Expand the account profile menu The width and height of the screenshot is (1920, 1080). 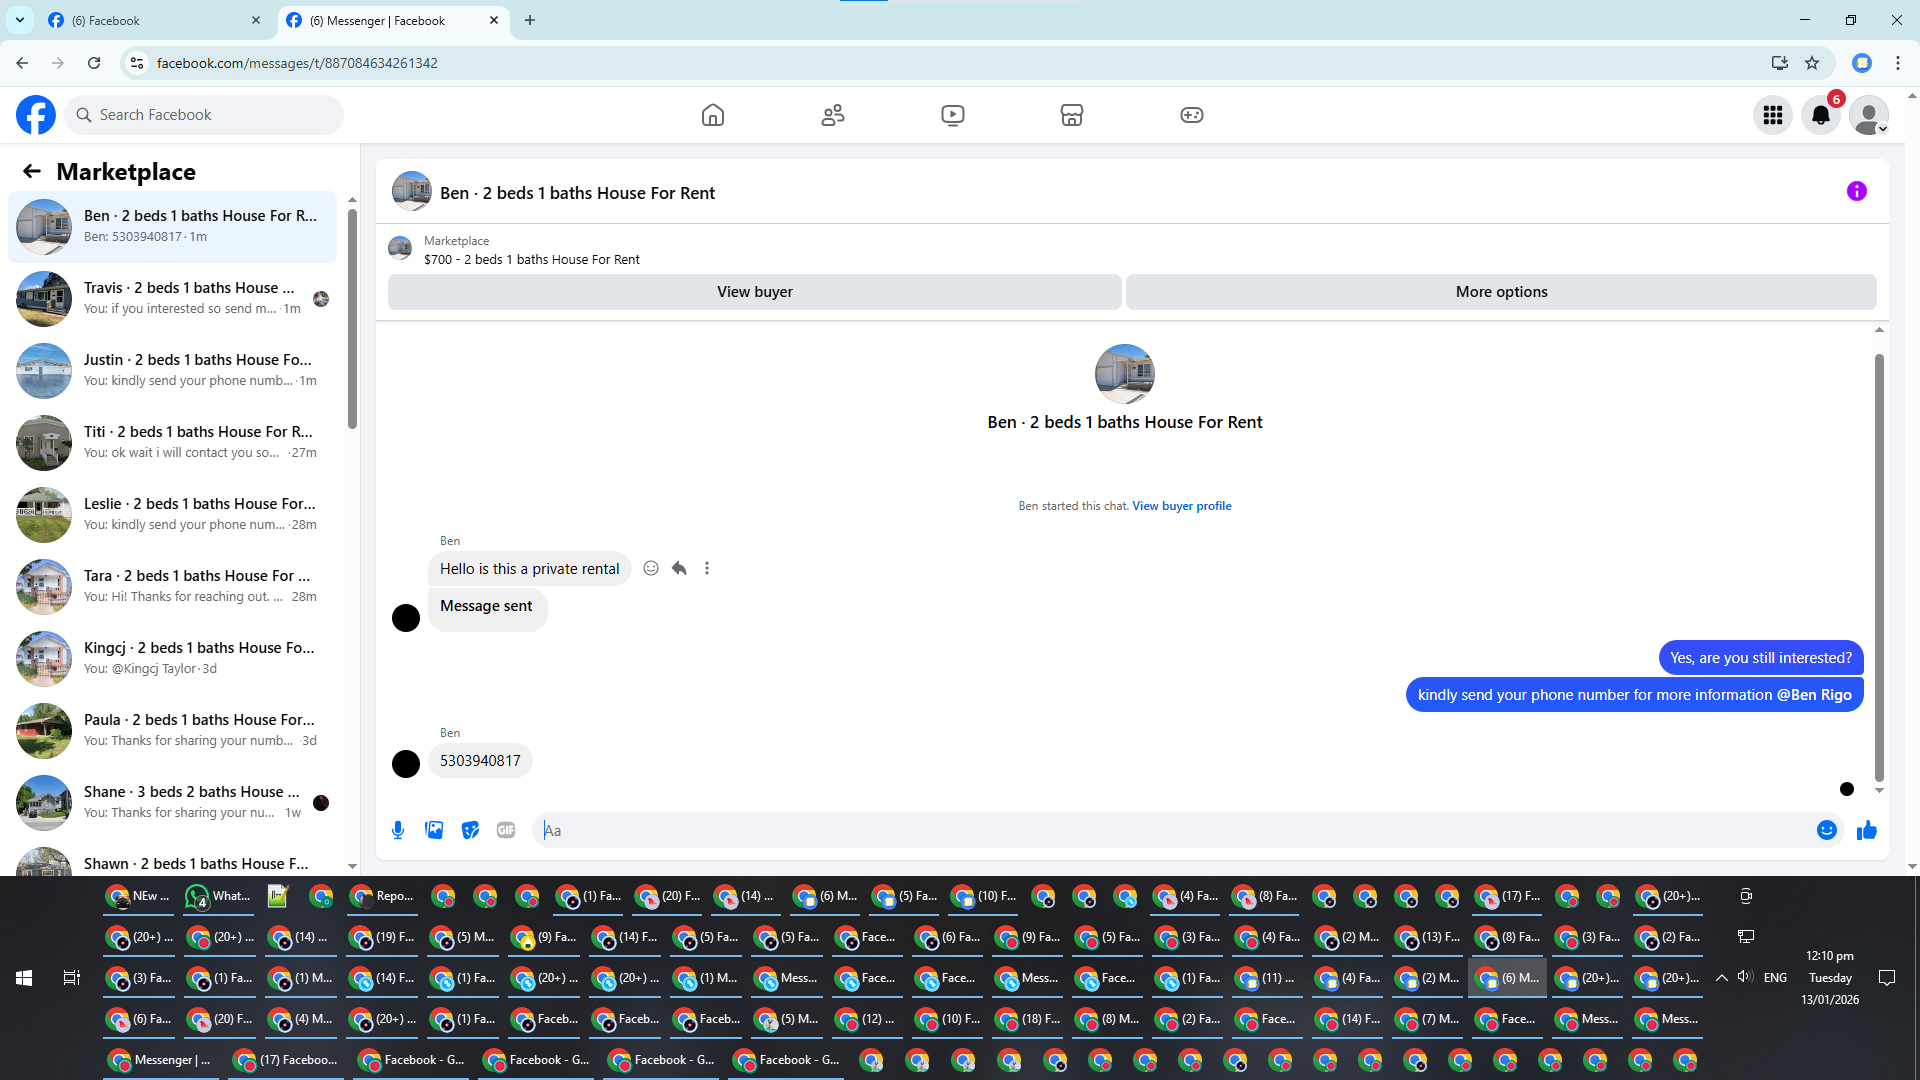[1868, 115]
